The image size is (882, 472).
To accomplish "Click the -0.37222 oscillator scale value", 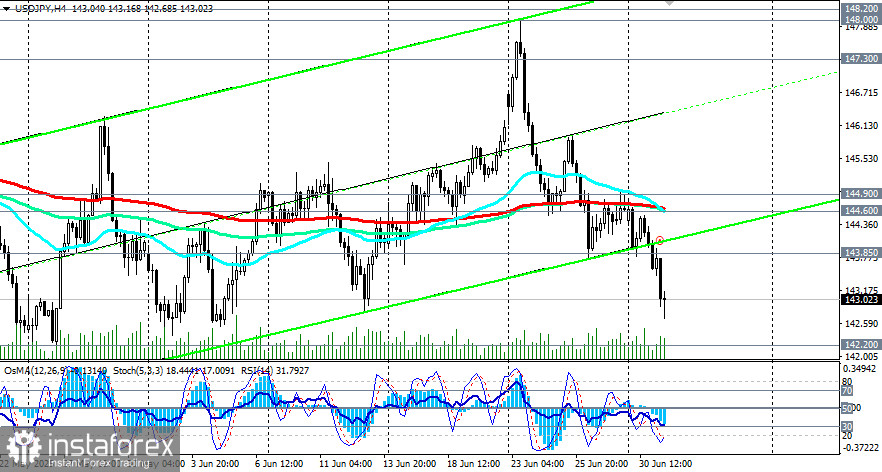I will [x=861, y=447].
